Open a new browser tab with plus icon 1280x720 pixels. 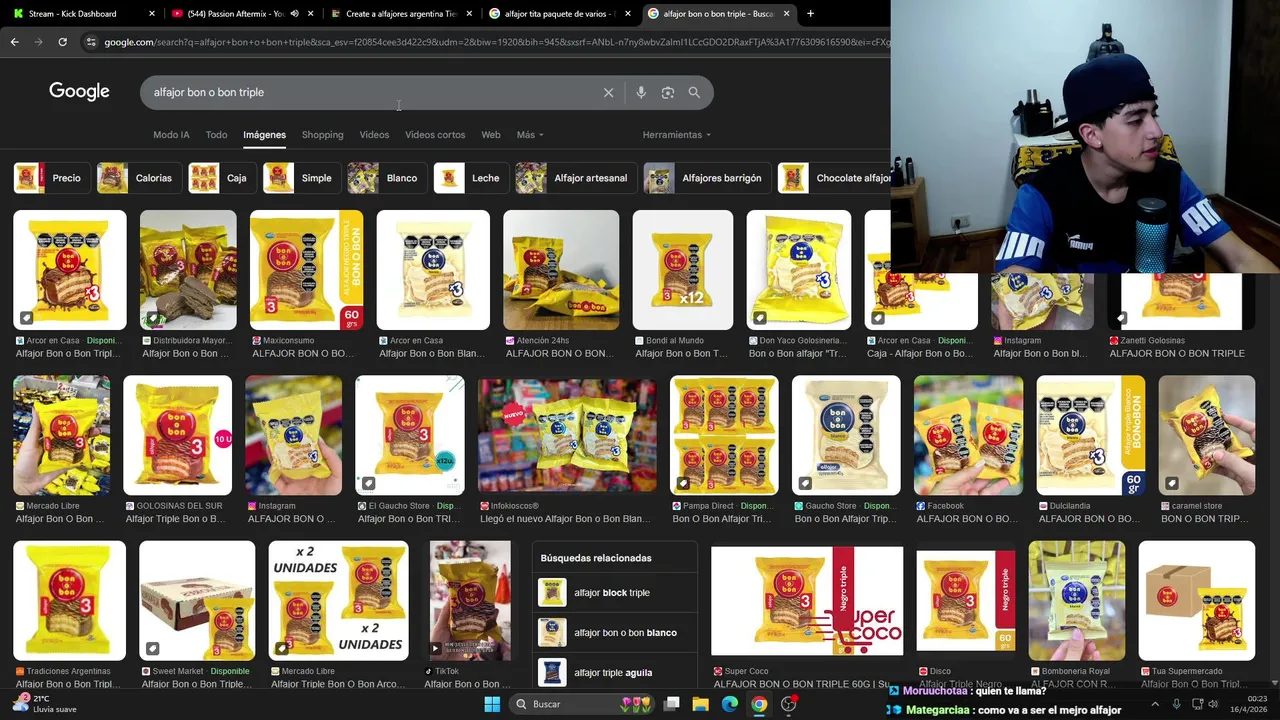pyautogui.click(x=810, y=14)
